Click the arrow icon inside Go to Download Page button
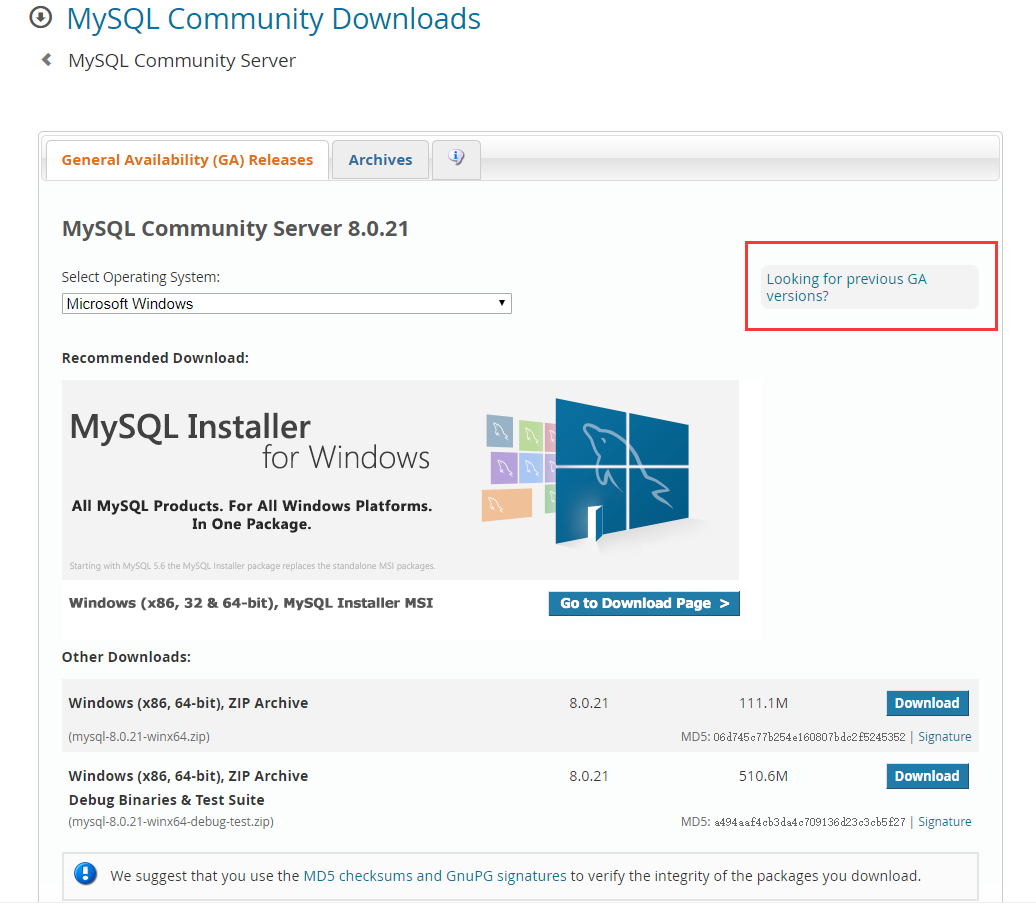Image resolution: width=1036 pixels, height=920 pixels. (x=723, y=603)
